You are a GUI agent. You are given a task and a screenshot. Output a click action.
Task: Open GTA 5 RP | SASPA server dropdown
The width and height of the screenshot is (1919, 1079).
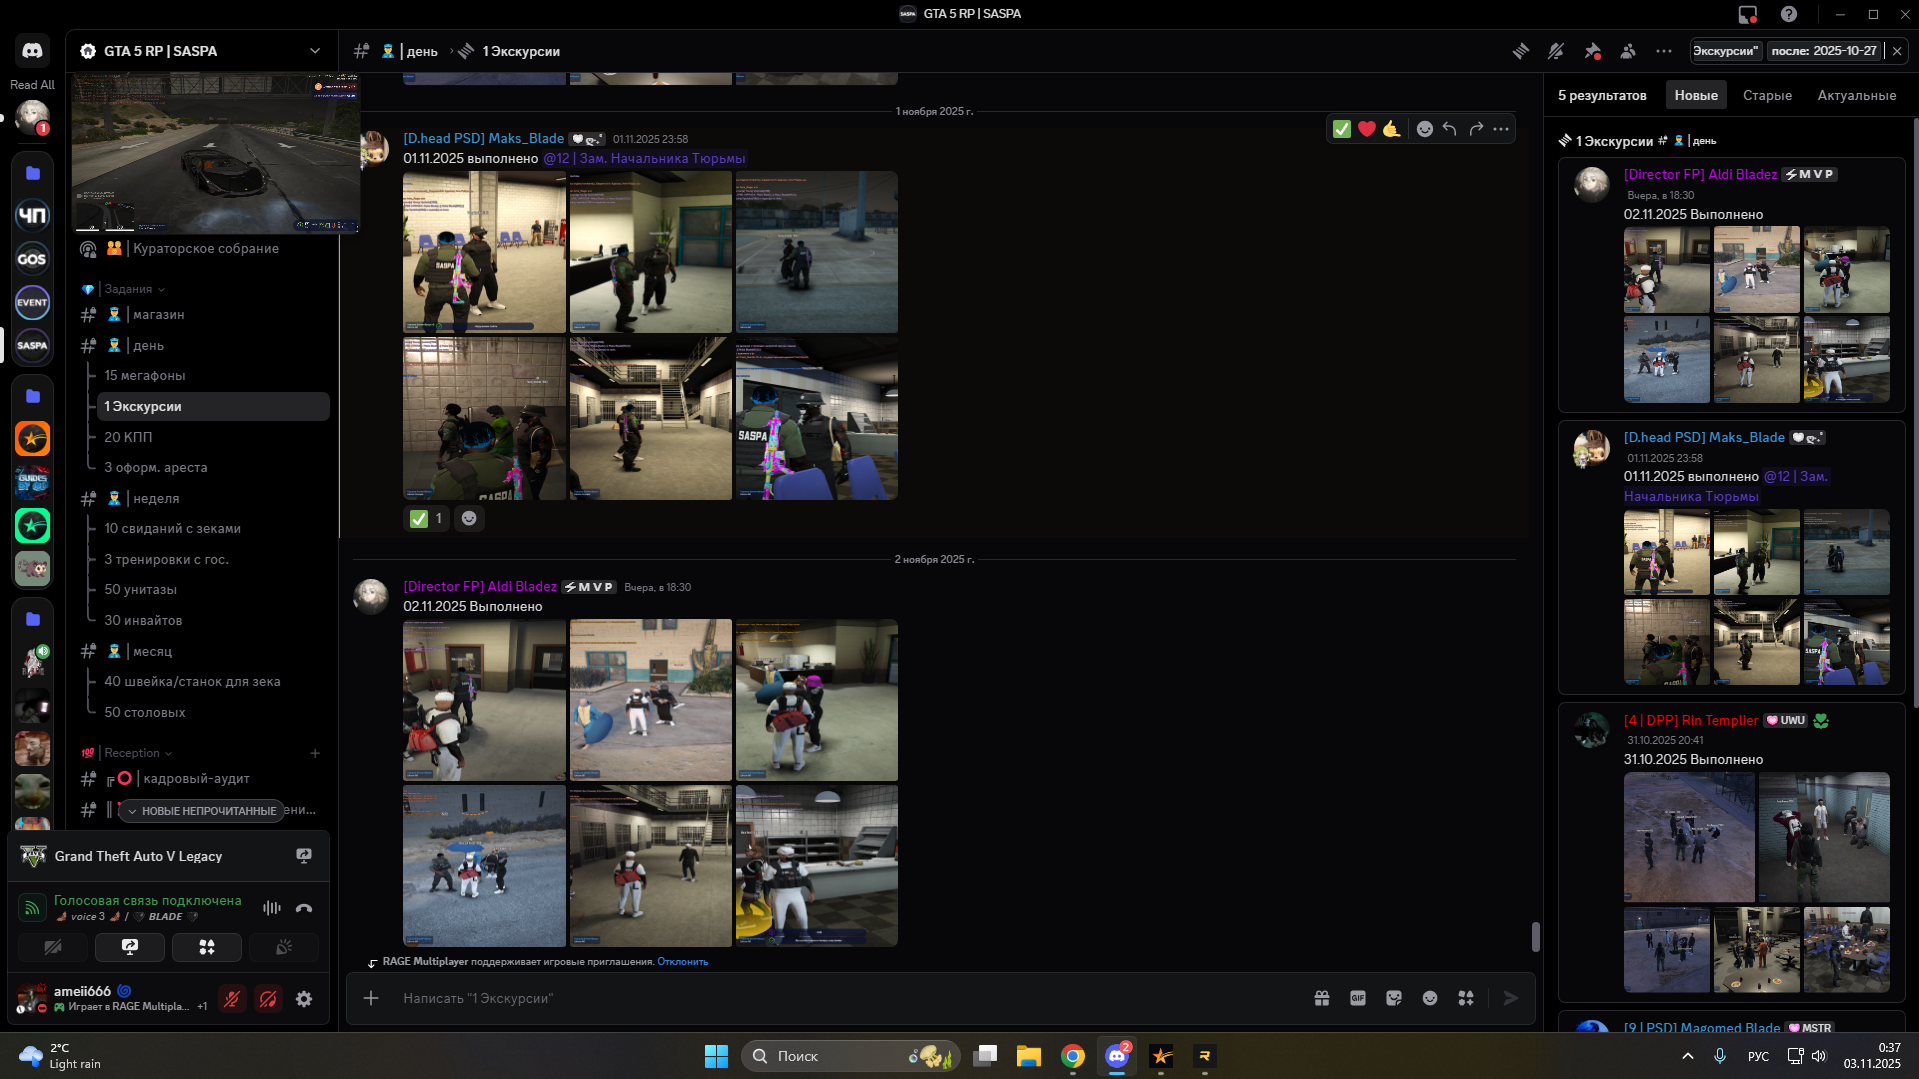coord(315,51)
